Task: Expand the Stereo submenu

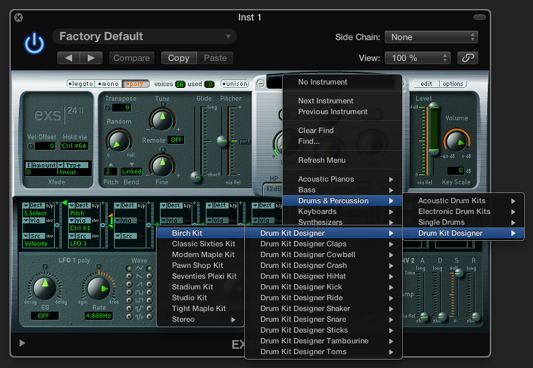Action: [201, 319]
